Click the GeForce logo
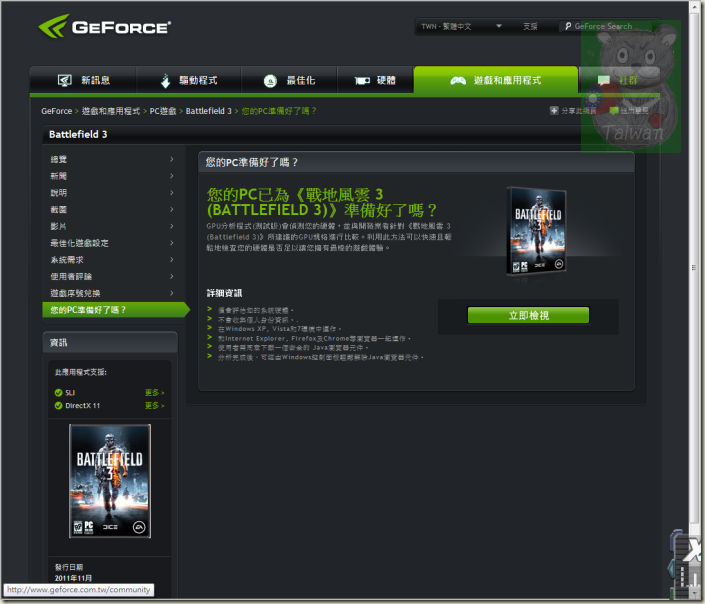This screenshot has height=604, width=705. tap(104, 26)
